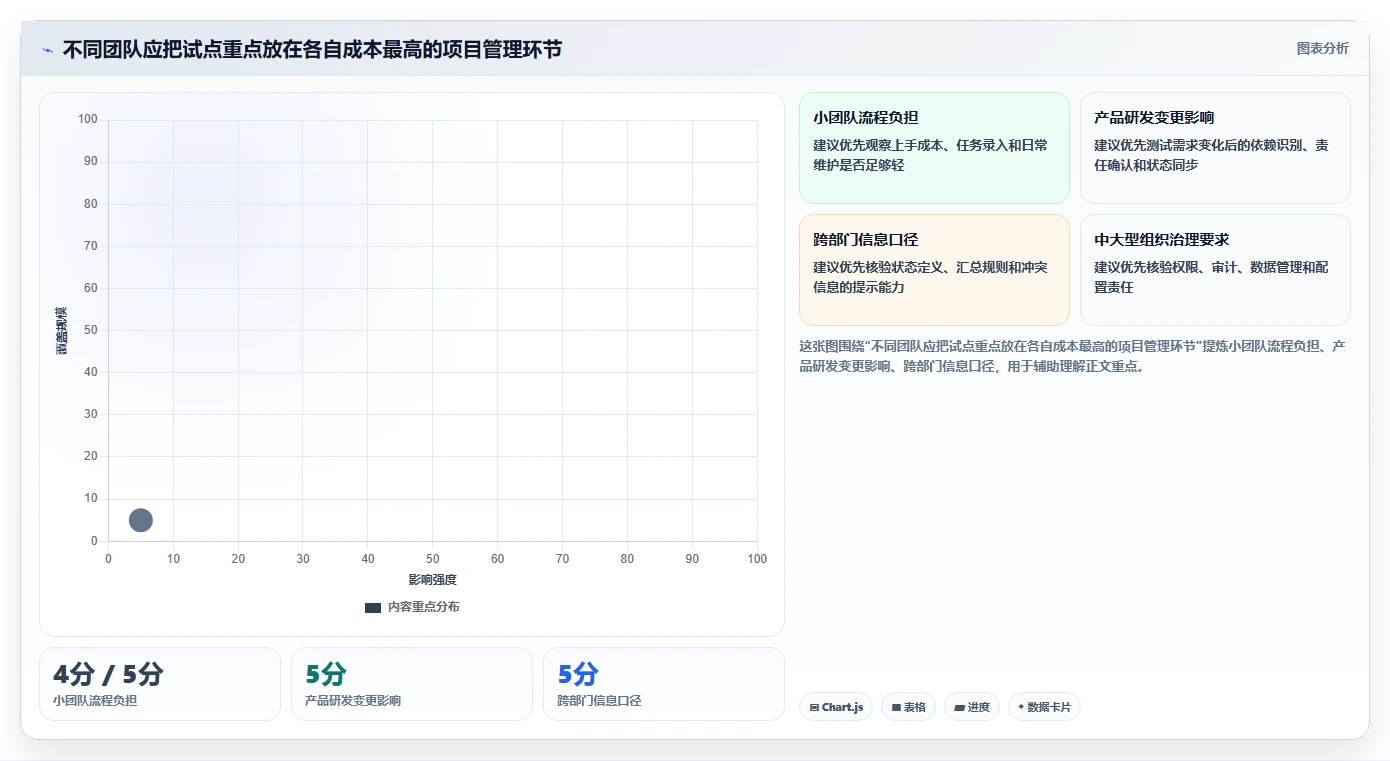Click the page title heading text
1390x761 pixels.
click(x=312, y=49)
